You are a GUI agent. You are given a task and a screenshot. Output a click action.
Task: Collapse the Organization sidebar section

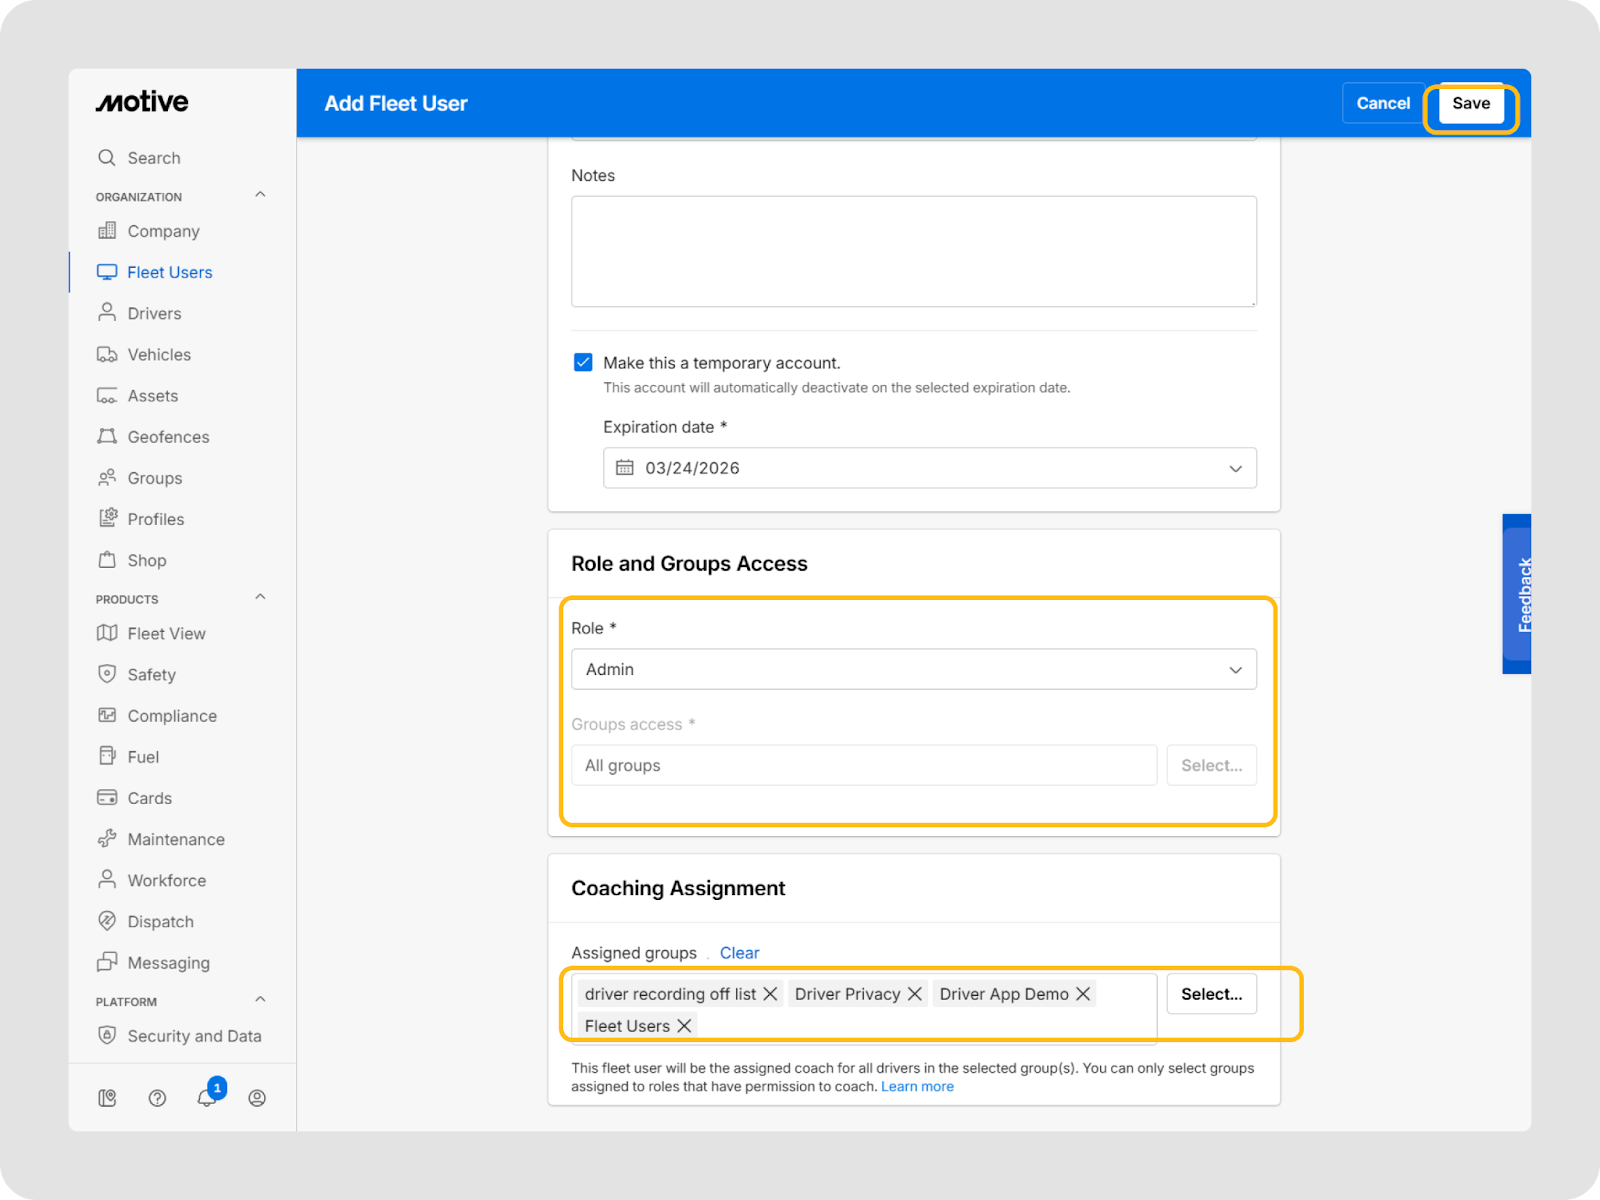click(x=260, y=195)
